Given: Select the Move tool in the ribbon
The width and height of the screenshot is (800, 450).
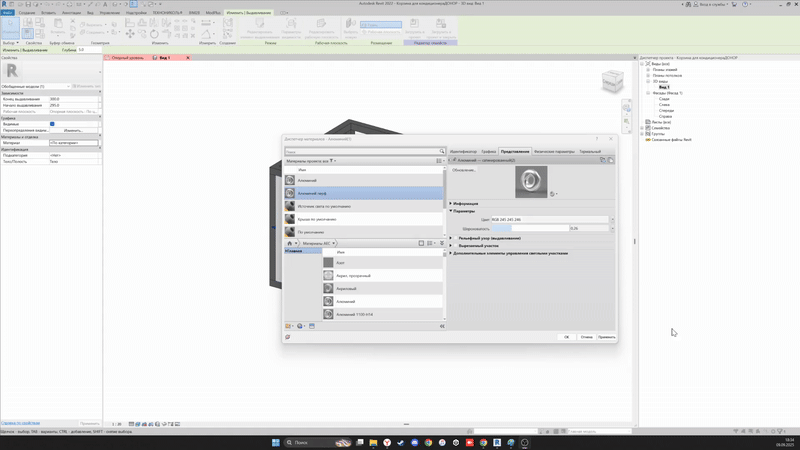Looking at the screenshot, I should (130, 34).
